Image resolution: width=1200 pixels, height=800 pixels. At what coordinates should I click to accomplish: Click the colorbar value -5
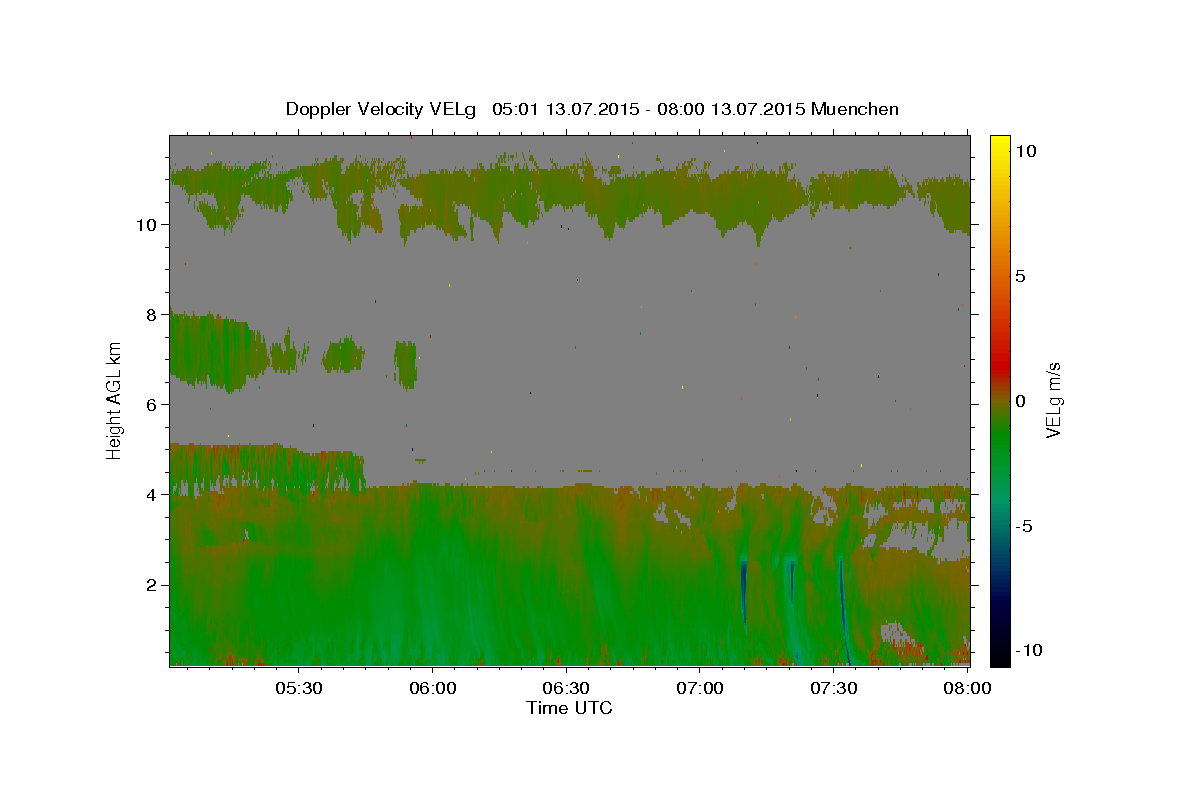coord(1025,526)
